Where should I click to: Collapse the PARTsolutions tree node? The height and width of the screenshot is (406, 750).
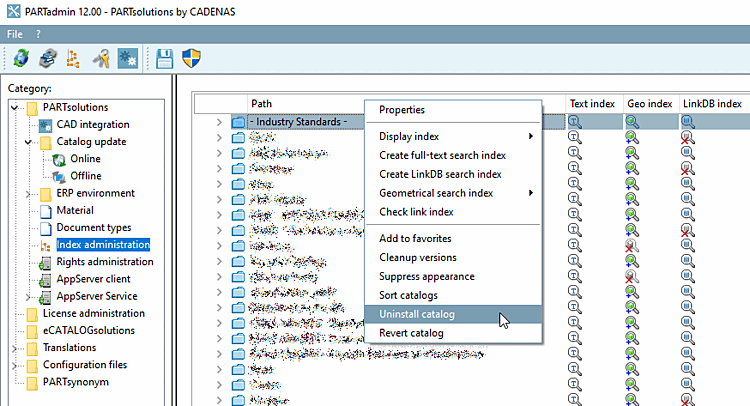[15, 108]
